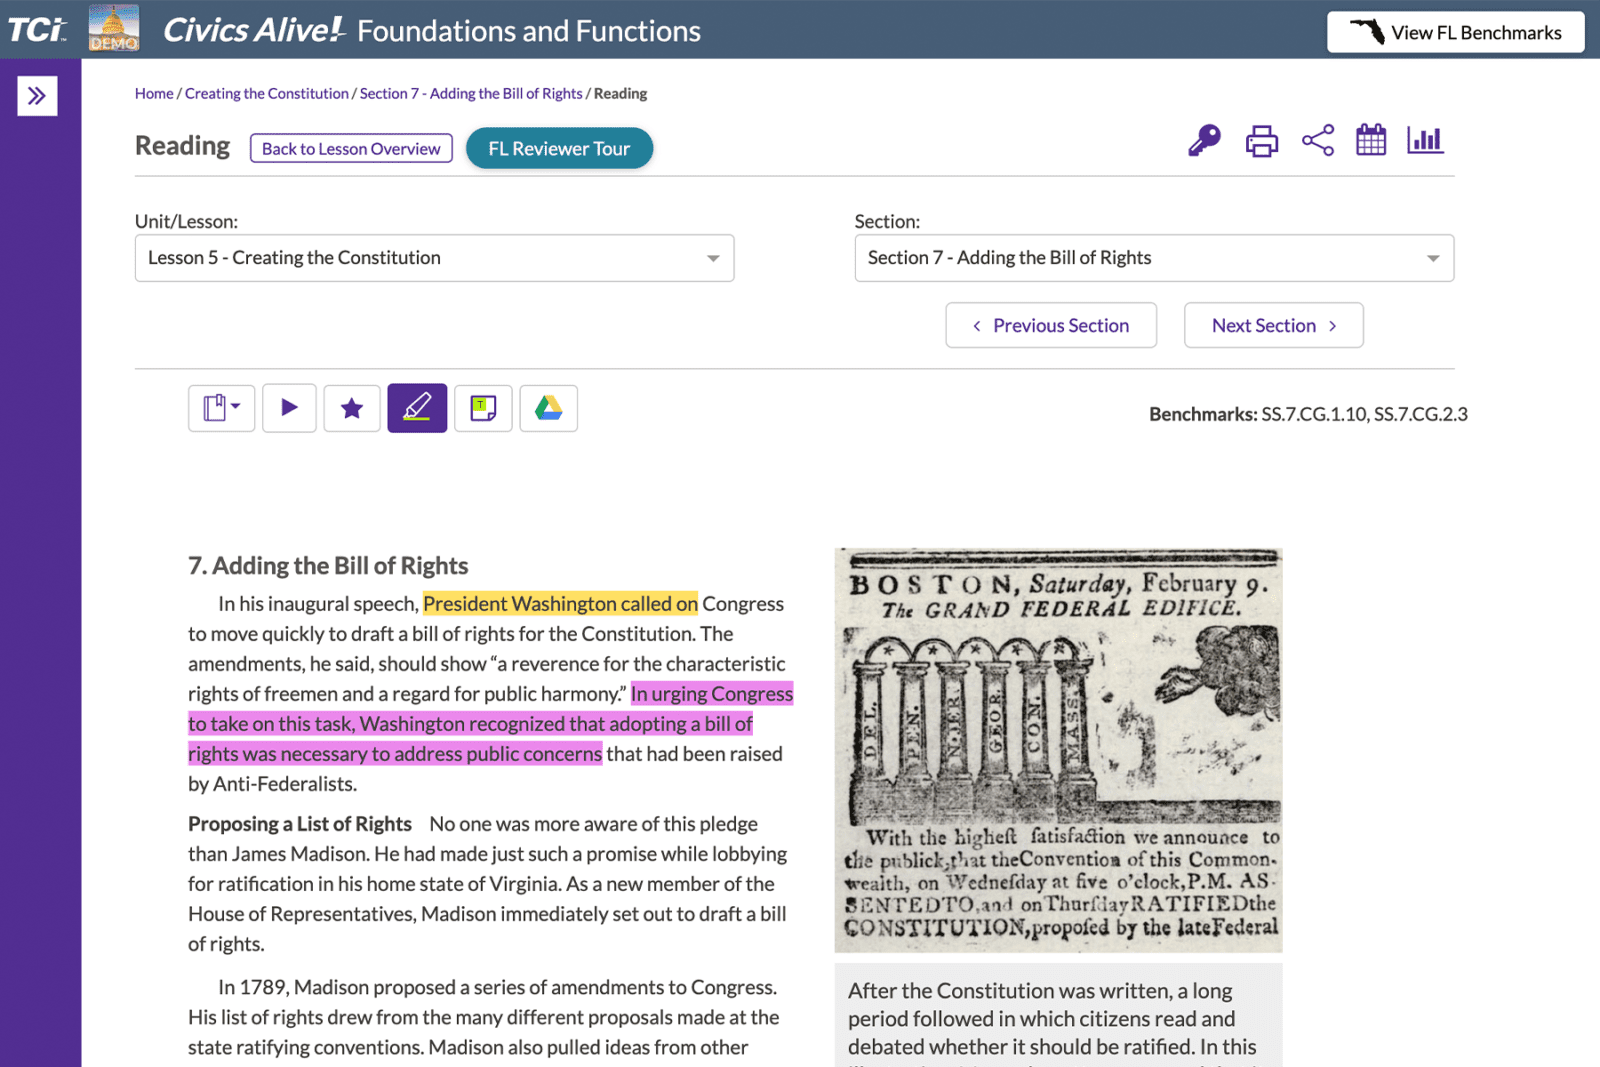Start the FL Reviewer Tour

[559, 148]
